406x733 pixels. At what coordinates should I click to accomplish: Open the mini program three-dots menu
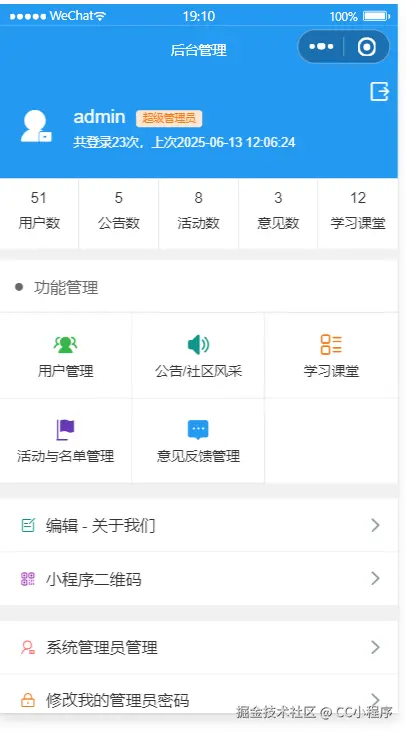tap(321, 47)
